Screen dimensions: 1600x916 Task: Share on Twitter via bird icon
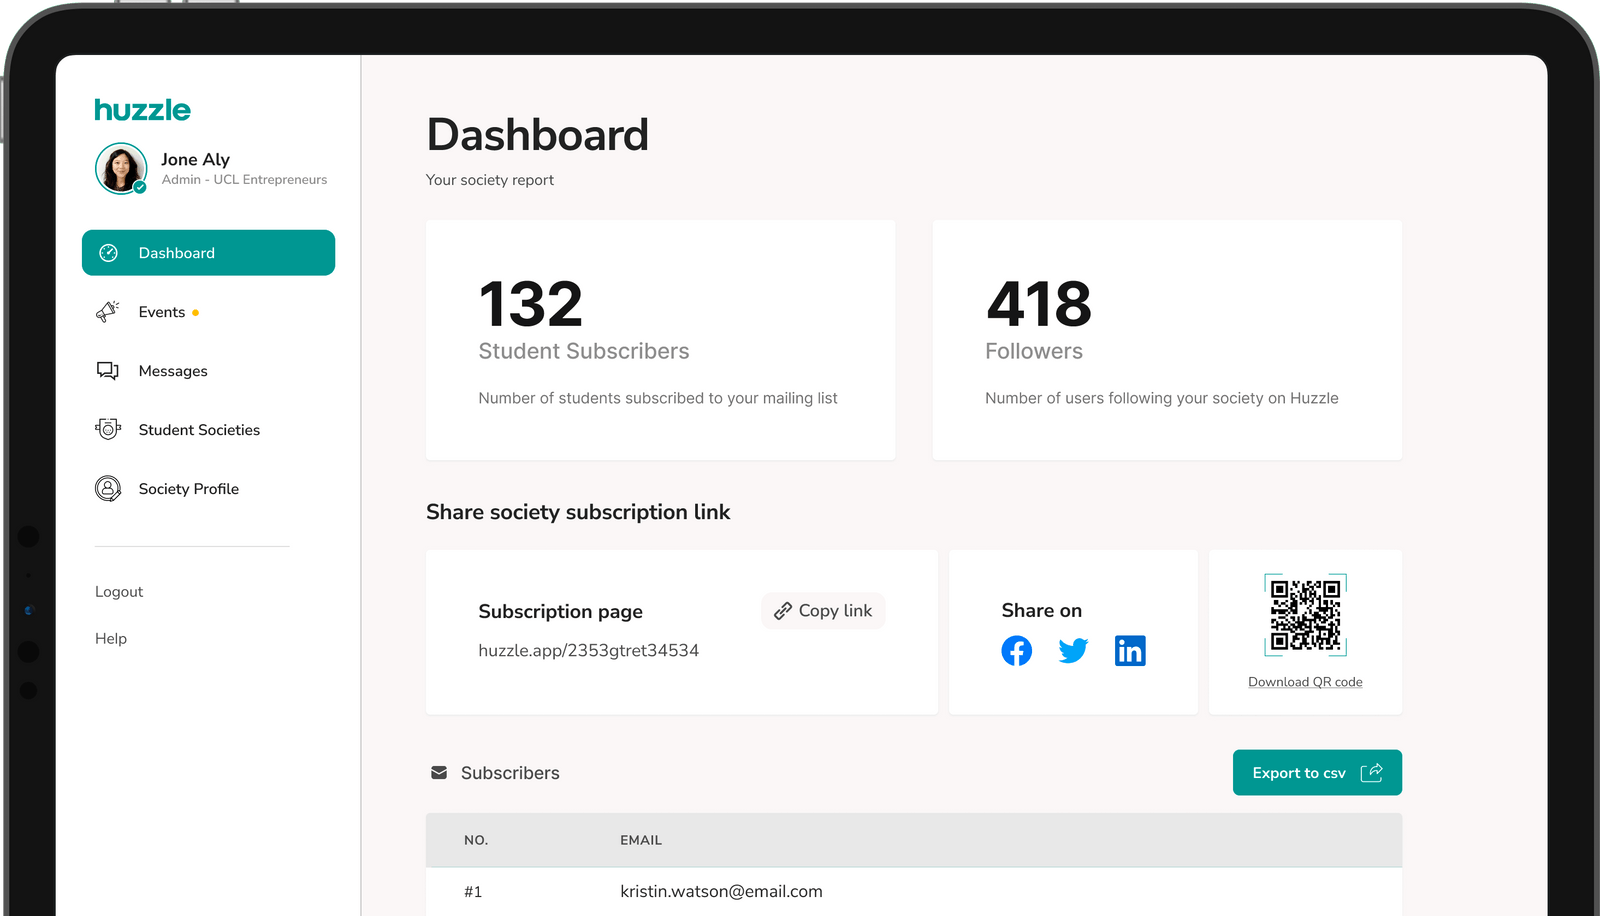tap(1073, 651)
